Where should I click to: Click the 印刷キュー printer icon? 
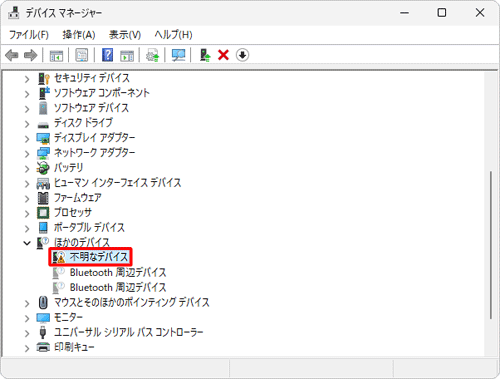coord(43,347)
